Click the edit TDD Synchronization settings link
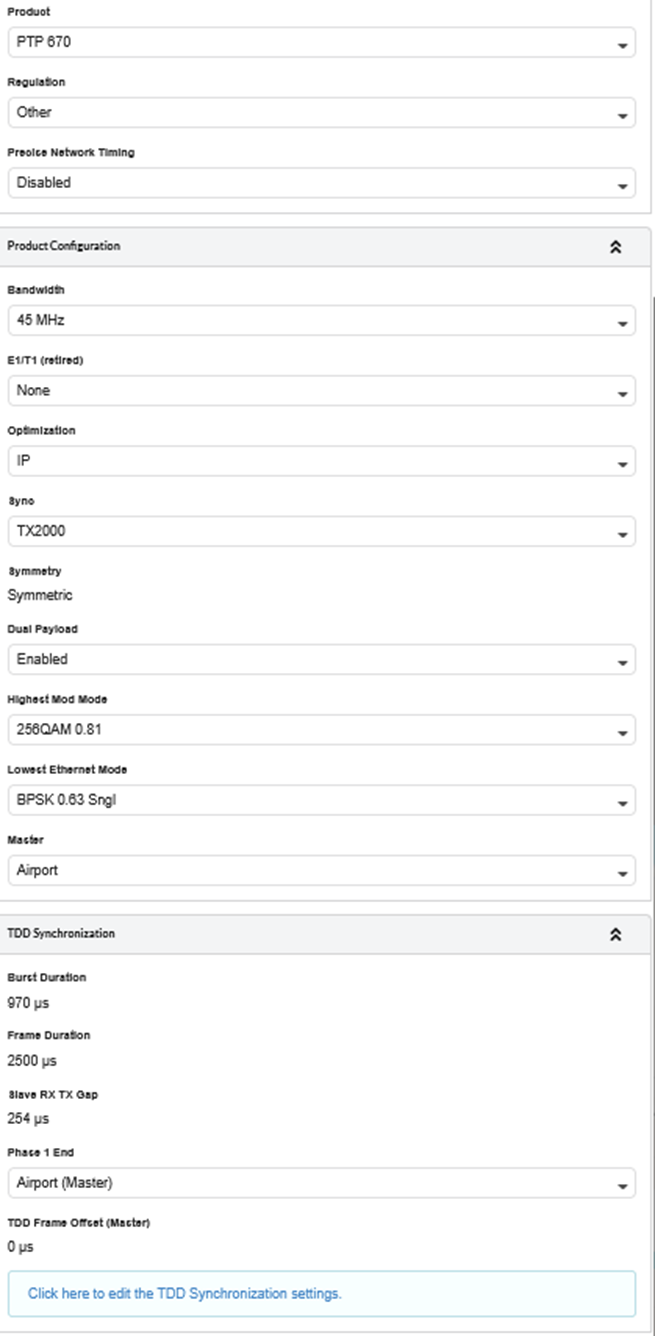 (185, 1294)
